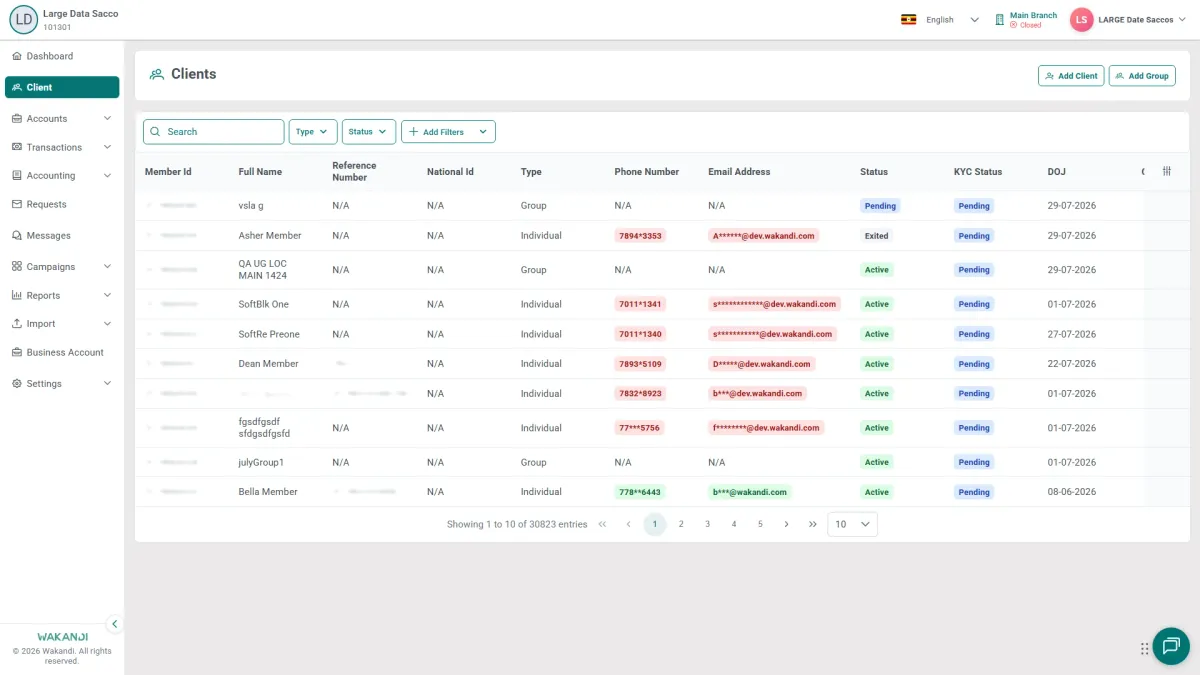Open the Type filter dropdown

(x=313, y=131)
